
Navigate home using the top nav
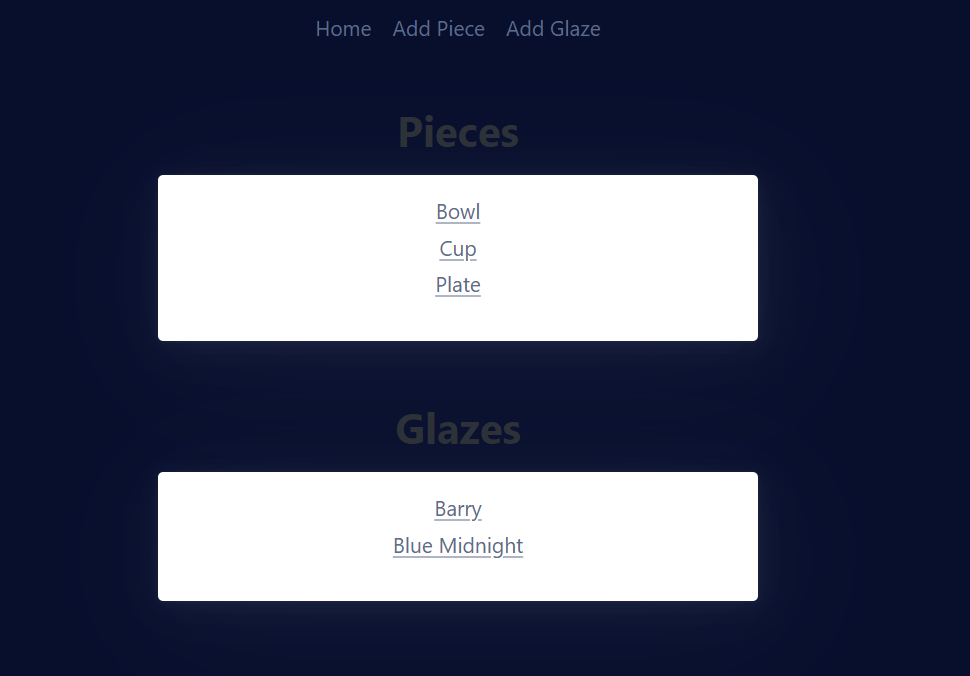pyautogui.click(x=343, y=29)
